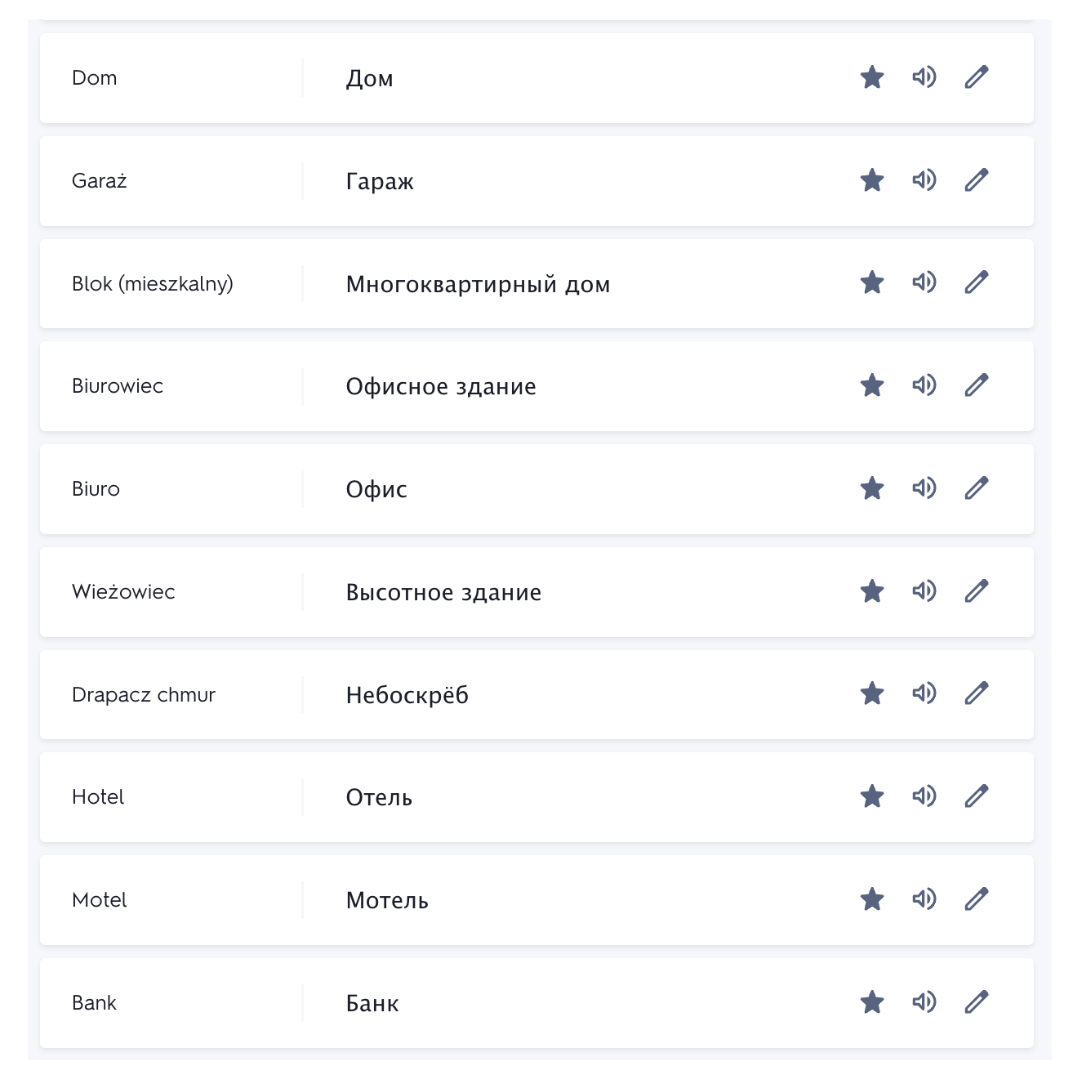Edit the Wieżowiec entry with pencil
1080x1080 pixels.
coord(977,590)
